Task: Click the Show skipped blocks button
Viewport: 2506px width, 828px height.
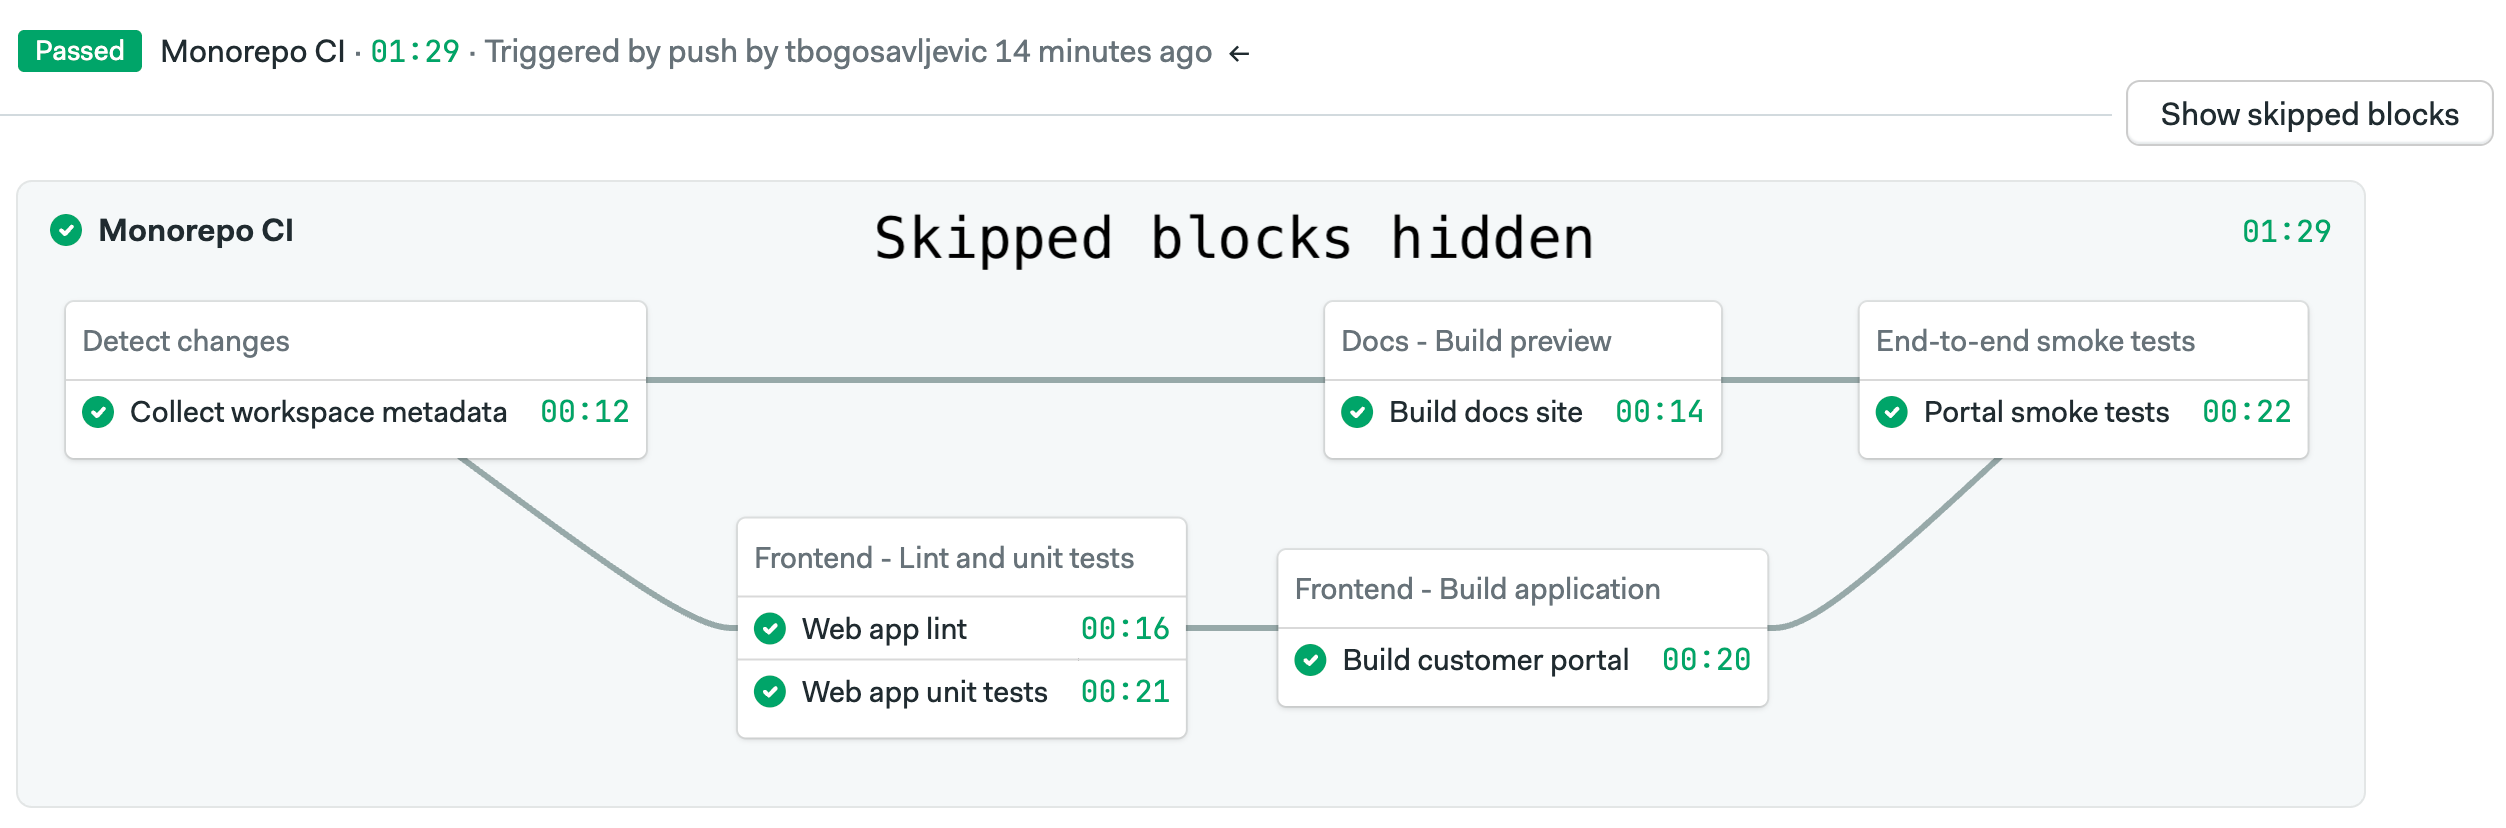Action: 2309,114
